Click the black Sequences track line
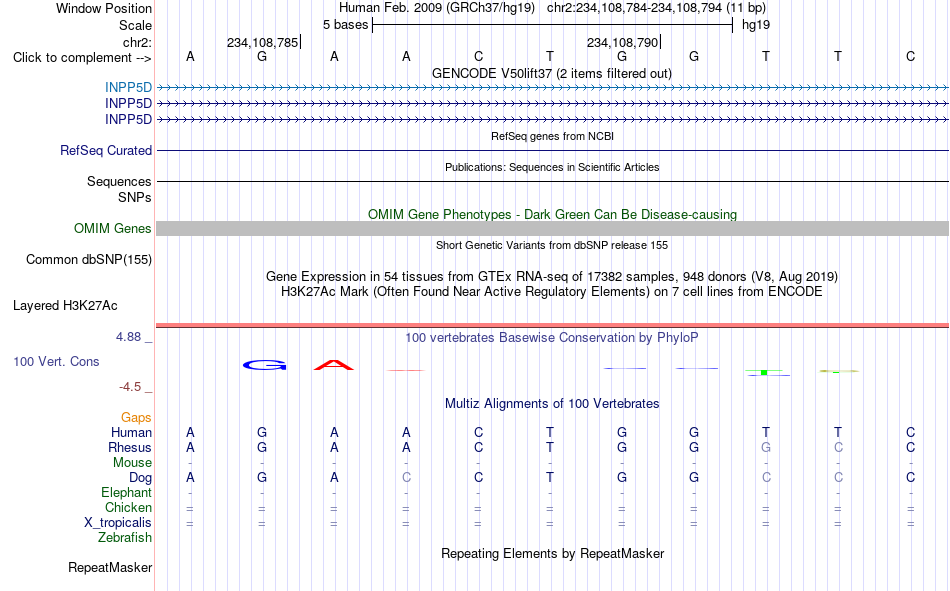Image resolution: width=950 pixels, height=591 pixels. [552, 181]
